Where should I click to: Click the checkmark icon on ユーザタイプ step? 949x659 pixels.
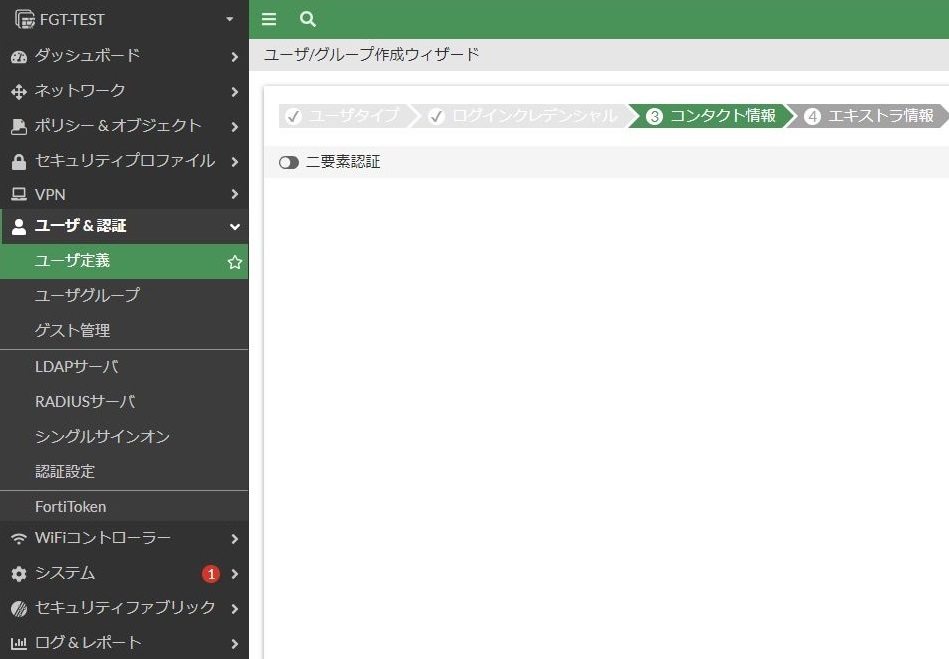click(294, 116)
